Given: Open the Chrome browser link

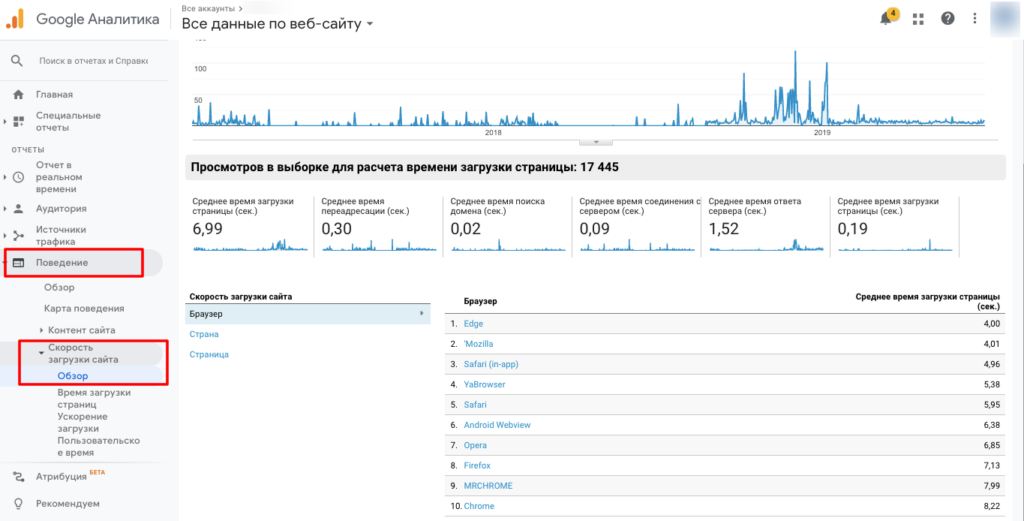Looking at the screenshot, I should coord(479,506).
